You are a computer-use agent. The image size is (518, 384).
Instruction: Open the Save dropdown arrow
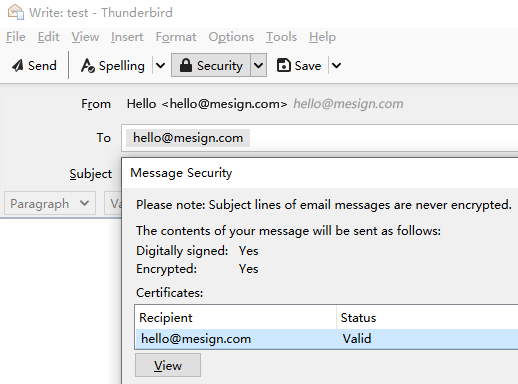point(336,65)
